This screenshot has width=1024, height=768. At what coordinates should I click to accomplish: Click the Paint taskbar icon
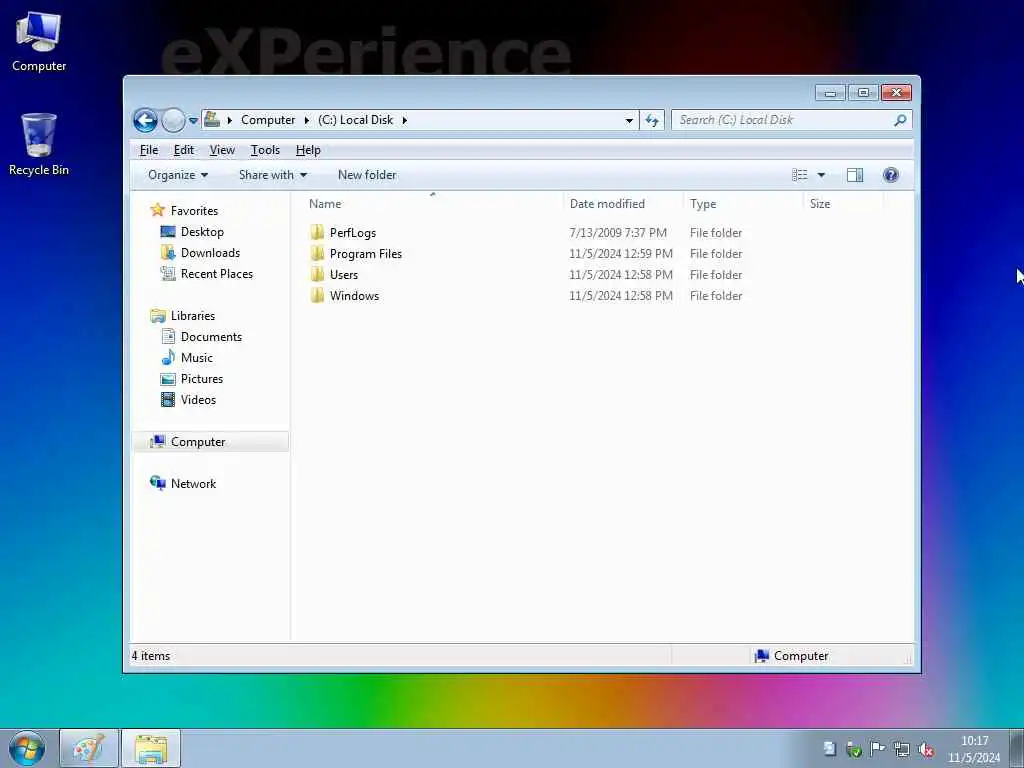[x=89, y=748]
